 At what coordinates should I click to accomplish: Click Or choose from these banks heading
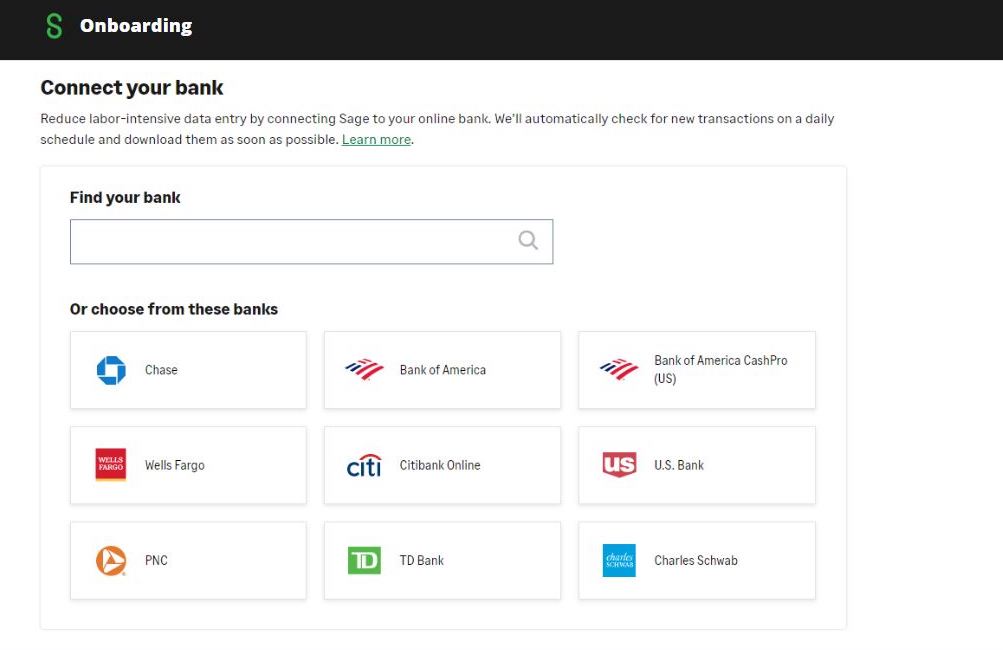pyautogui.click(x=174, y=309)
